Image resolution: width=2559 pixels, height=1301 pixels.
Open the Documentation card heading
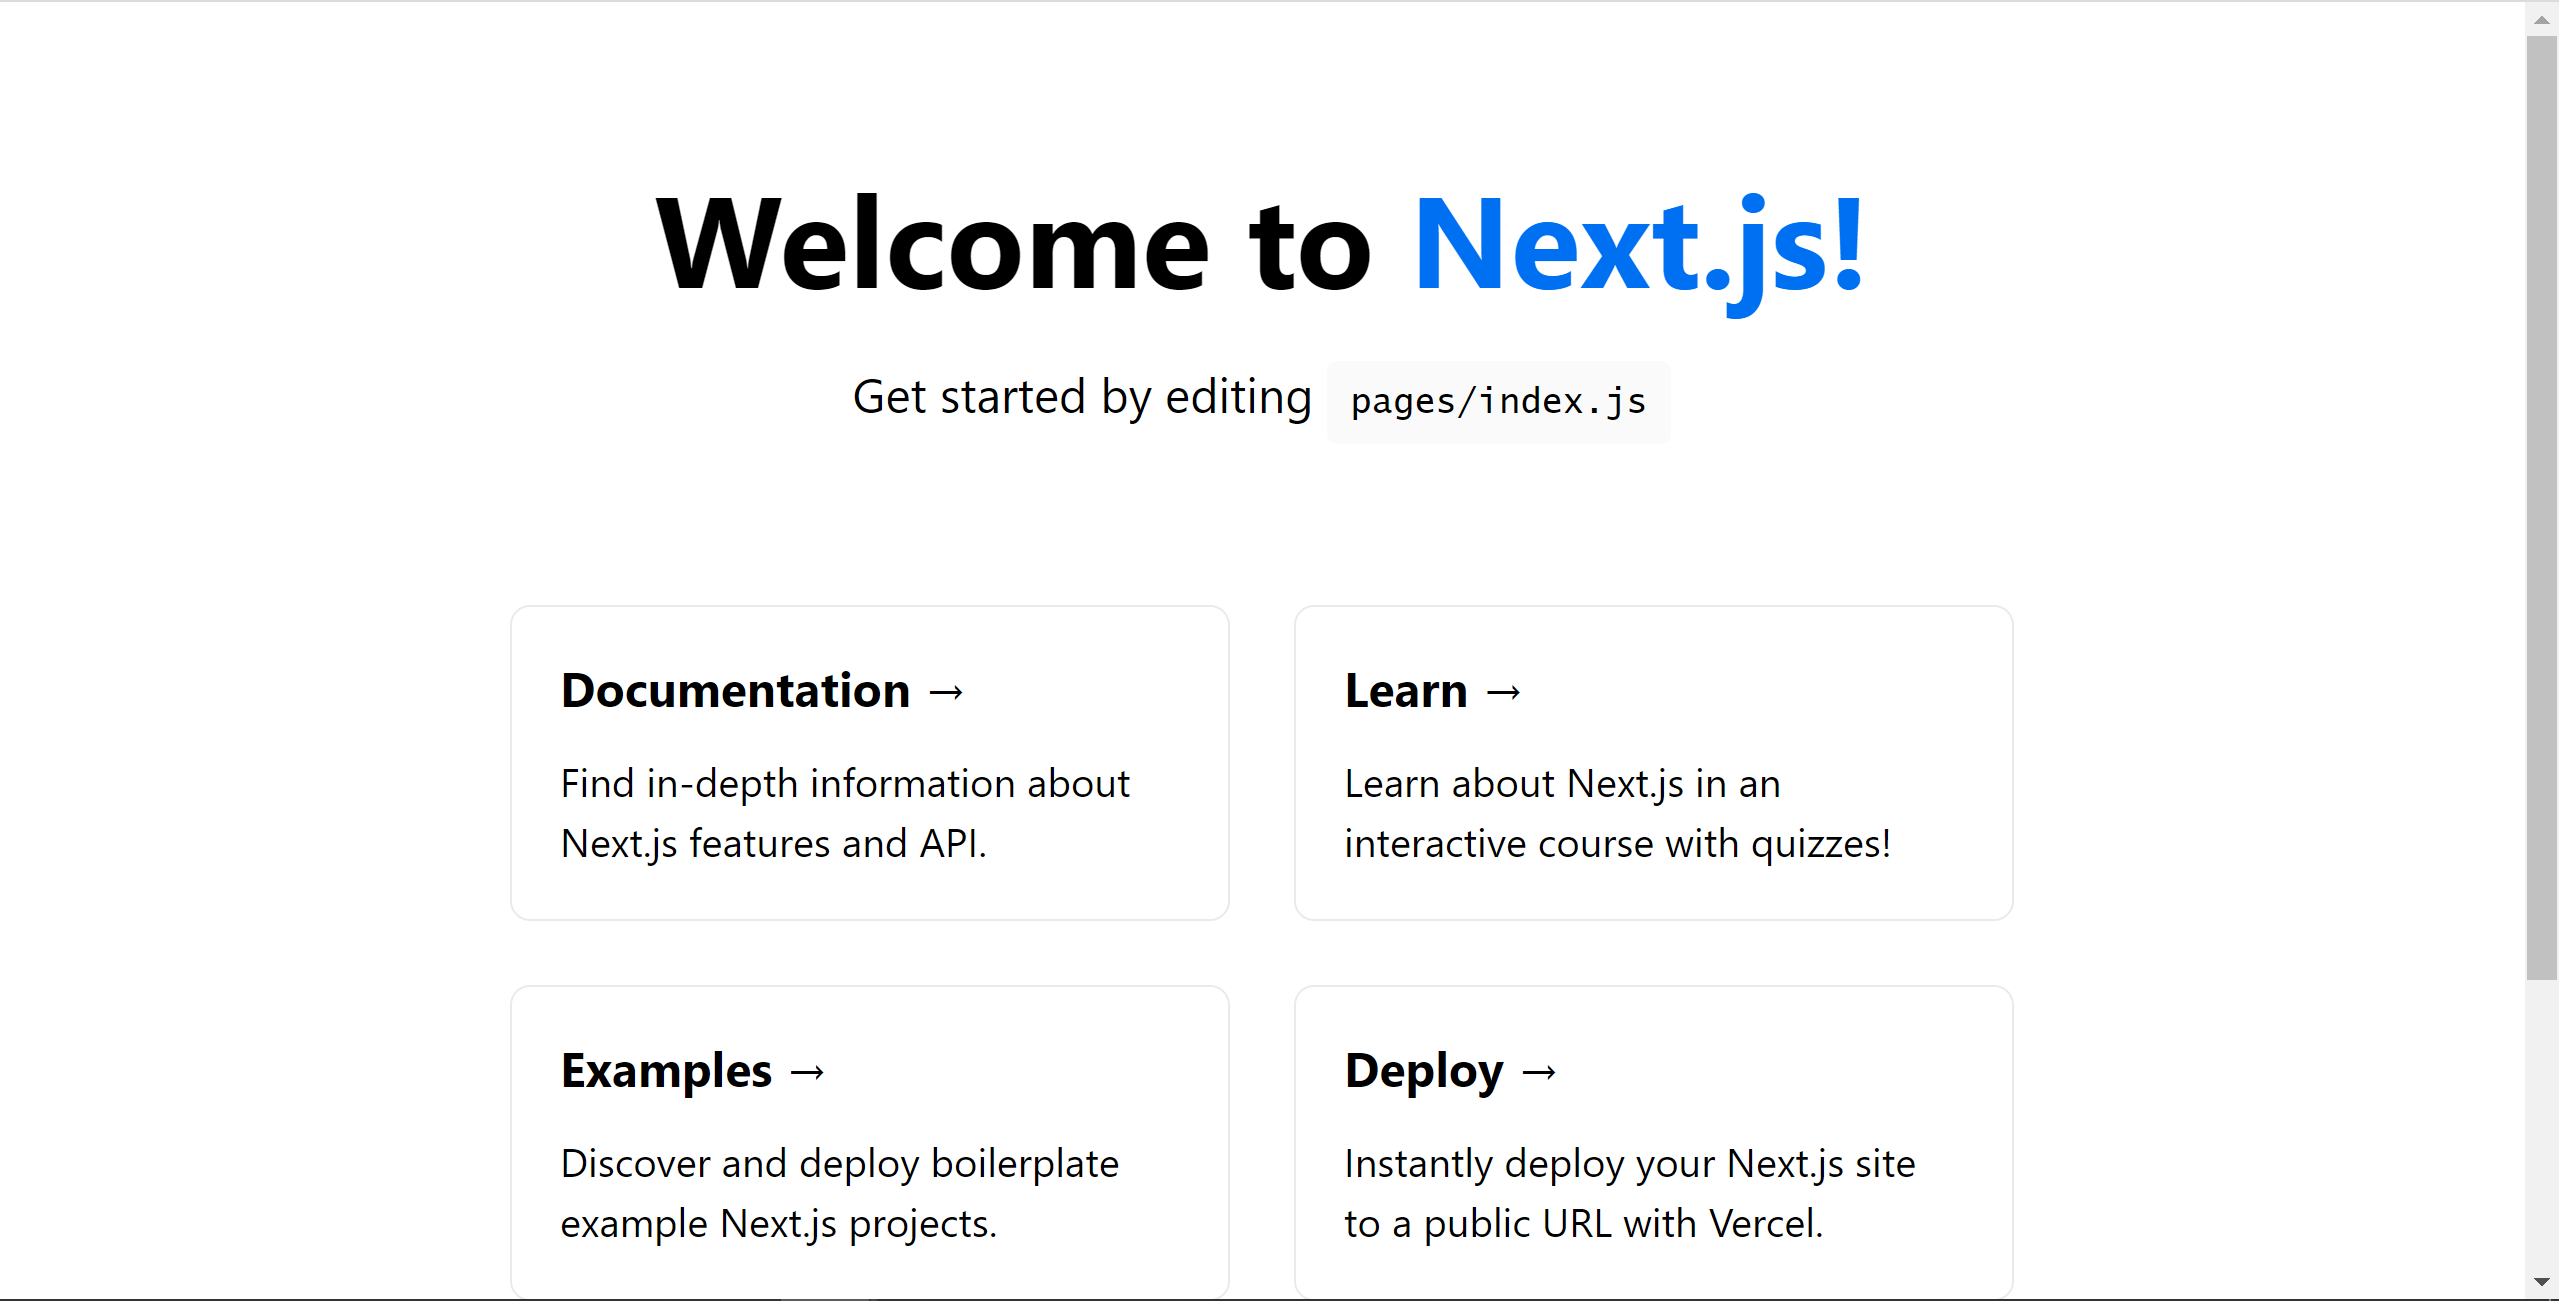tap(735, 691)
